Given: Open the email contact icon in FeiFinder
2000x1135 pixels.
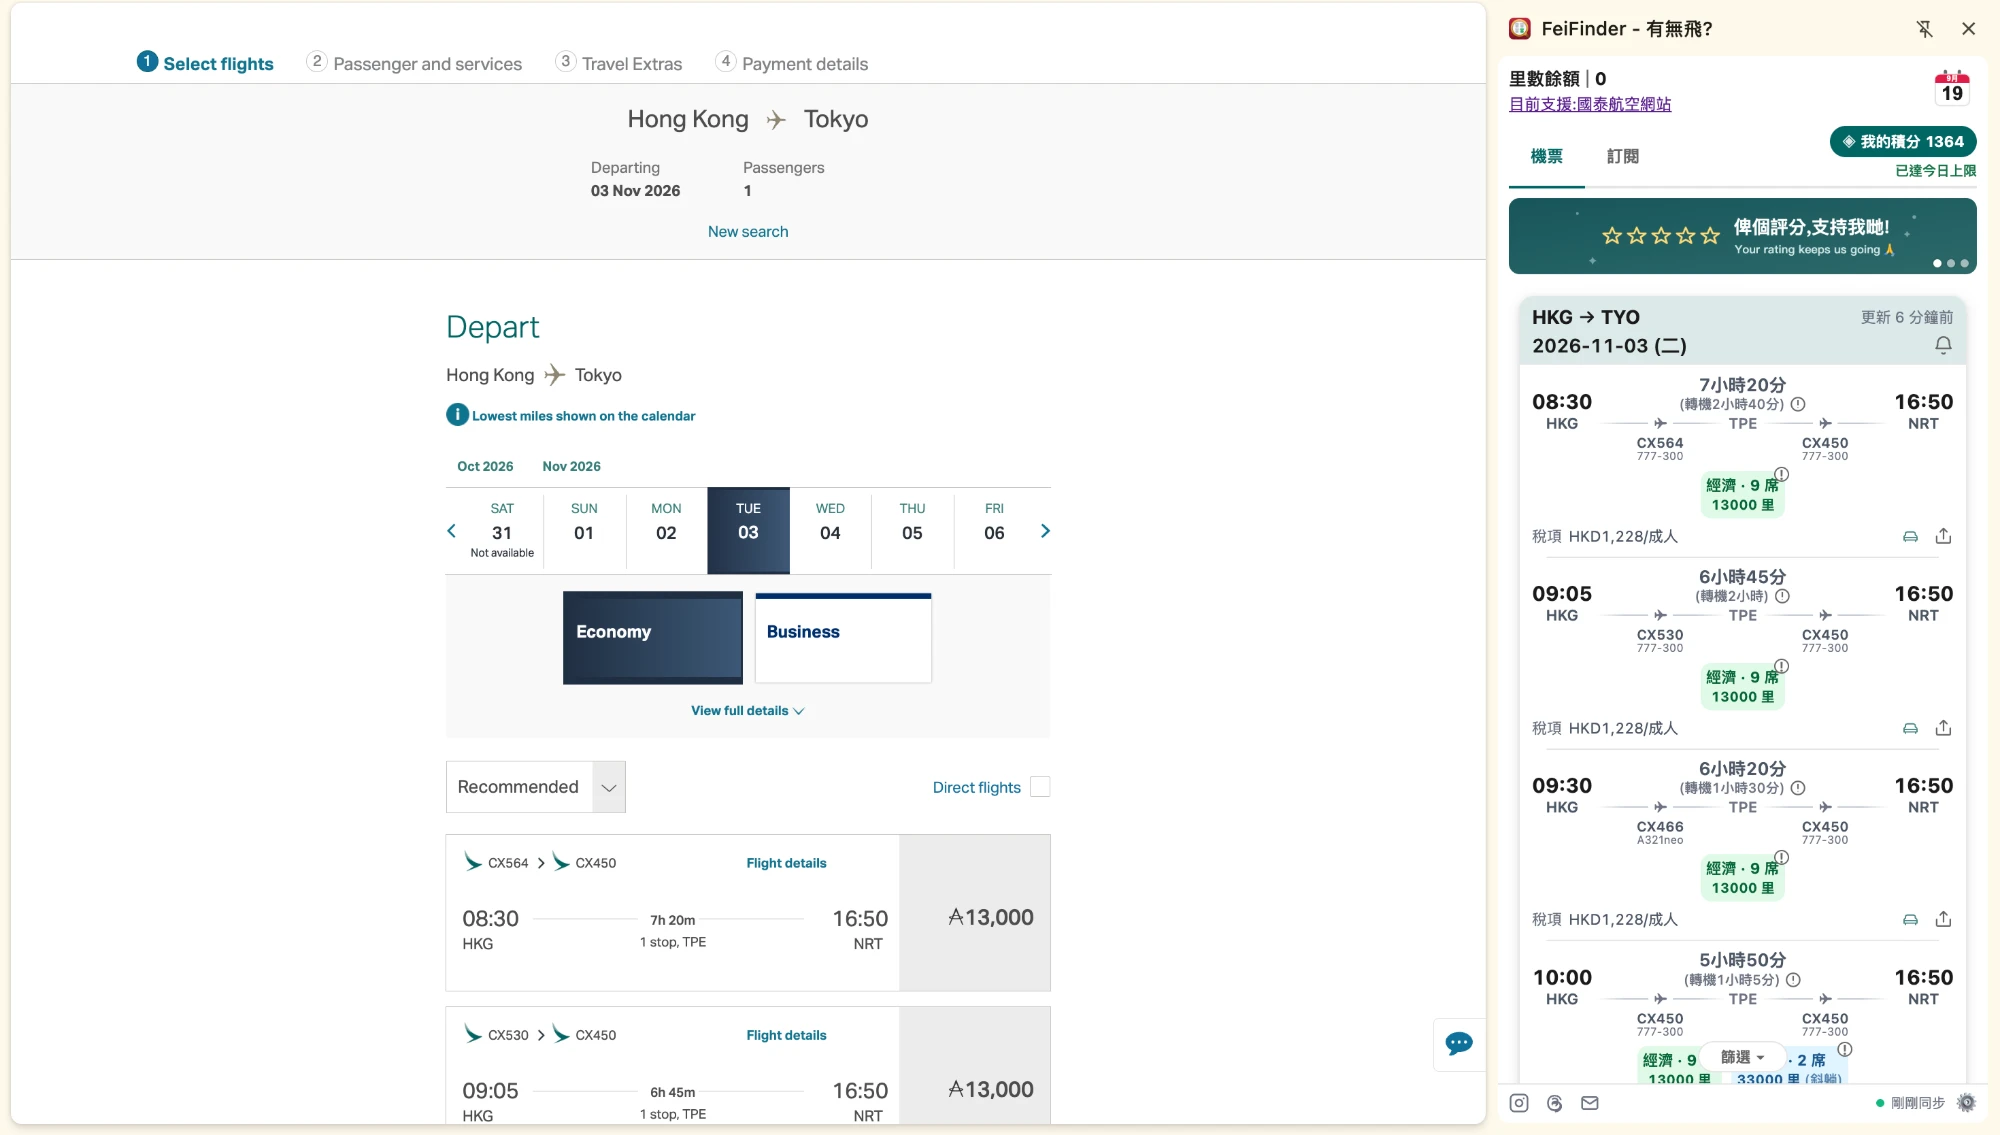Looking at the screenshot, I should coord(1590,1103).
